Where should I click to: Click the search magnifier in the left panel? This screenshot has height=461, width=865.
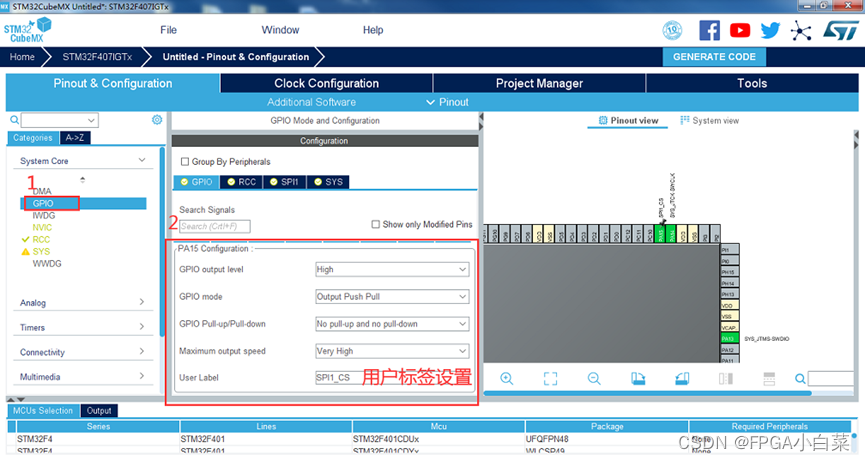[14, 120]
